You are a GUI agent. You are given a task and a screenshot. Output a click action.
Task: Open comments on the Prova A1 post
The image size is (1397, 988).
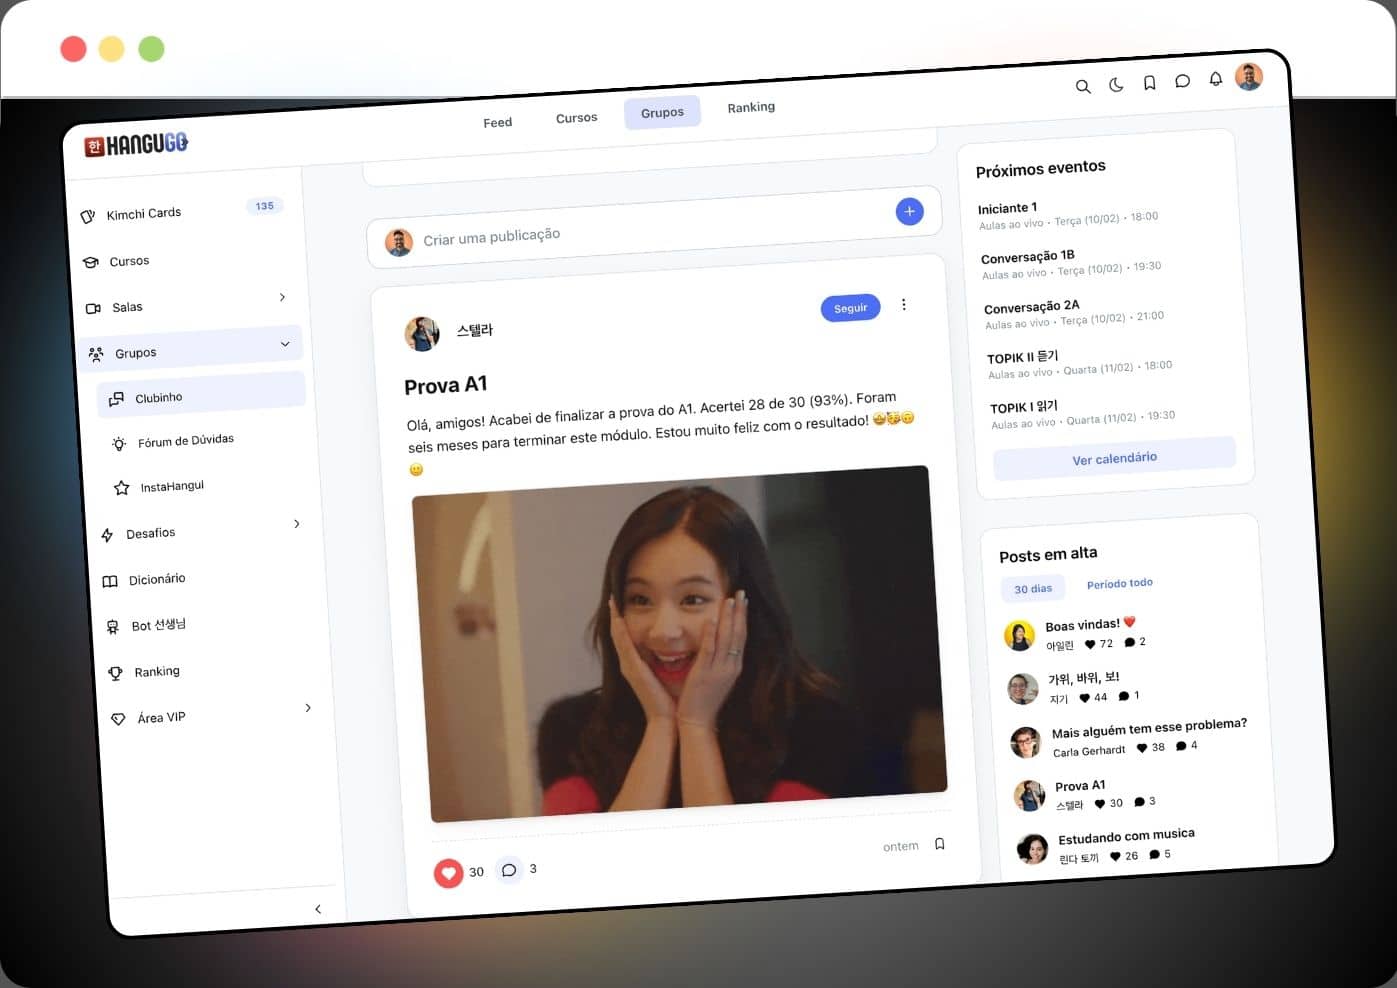509,870
